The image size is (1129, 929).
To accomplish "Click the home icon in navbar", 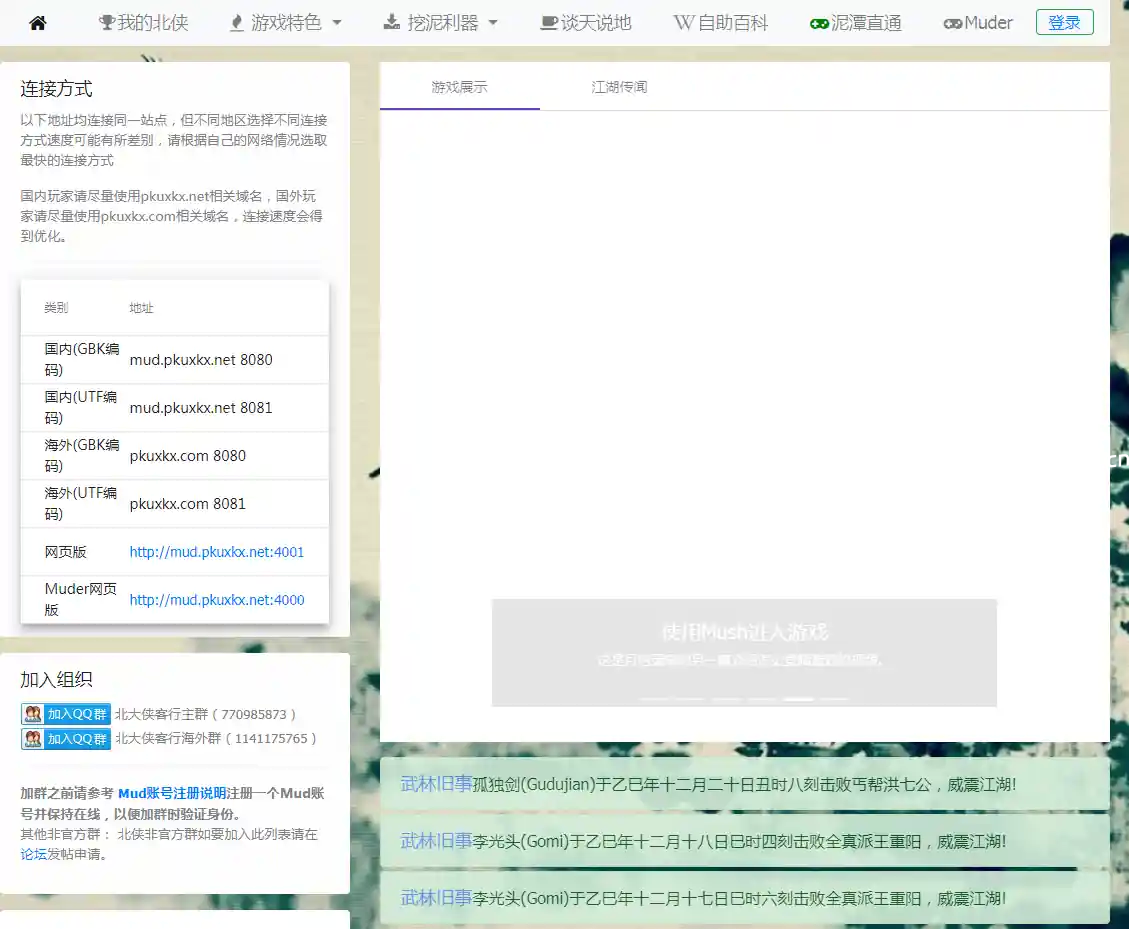I will pos(38,23).
